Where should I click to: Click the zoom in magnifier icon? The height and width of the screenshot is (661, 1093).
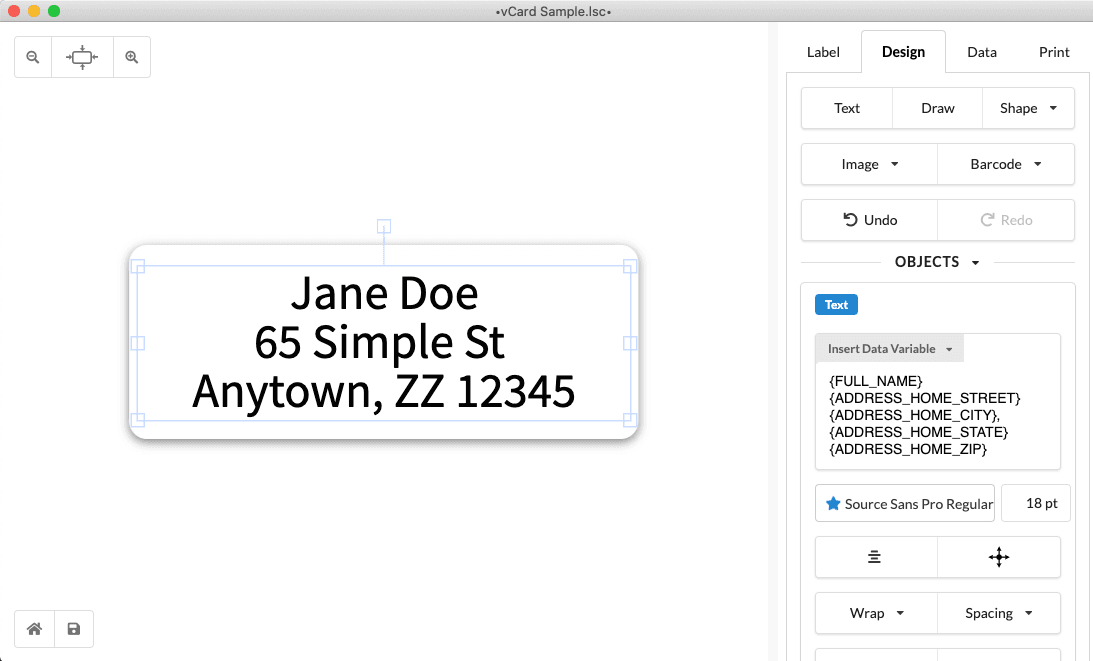[131, 58]
